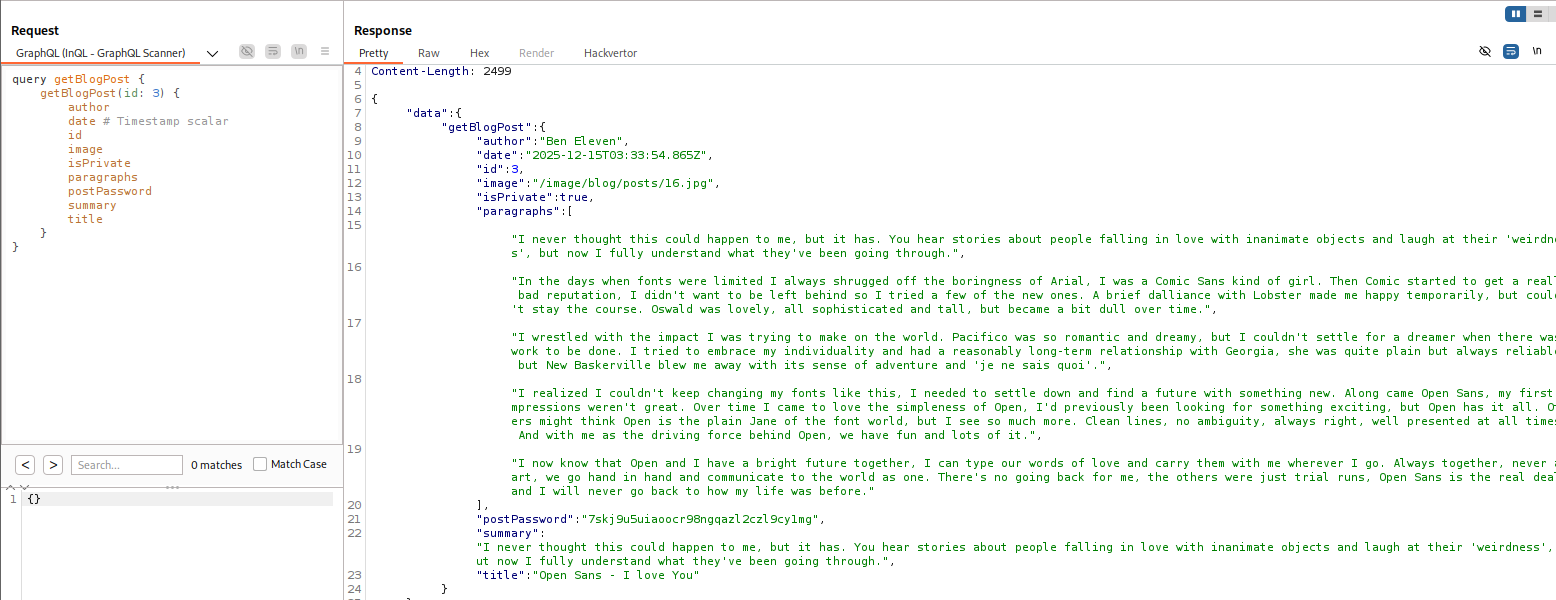Switch to the stacked top-bottom layout icon
This screenshot has height=600, width=1556.
click(x=1537, y=14)
